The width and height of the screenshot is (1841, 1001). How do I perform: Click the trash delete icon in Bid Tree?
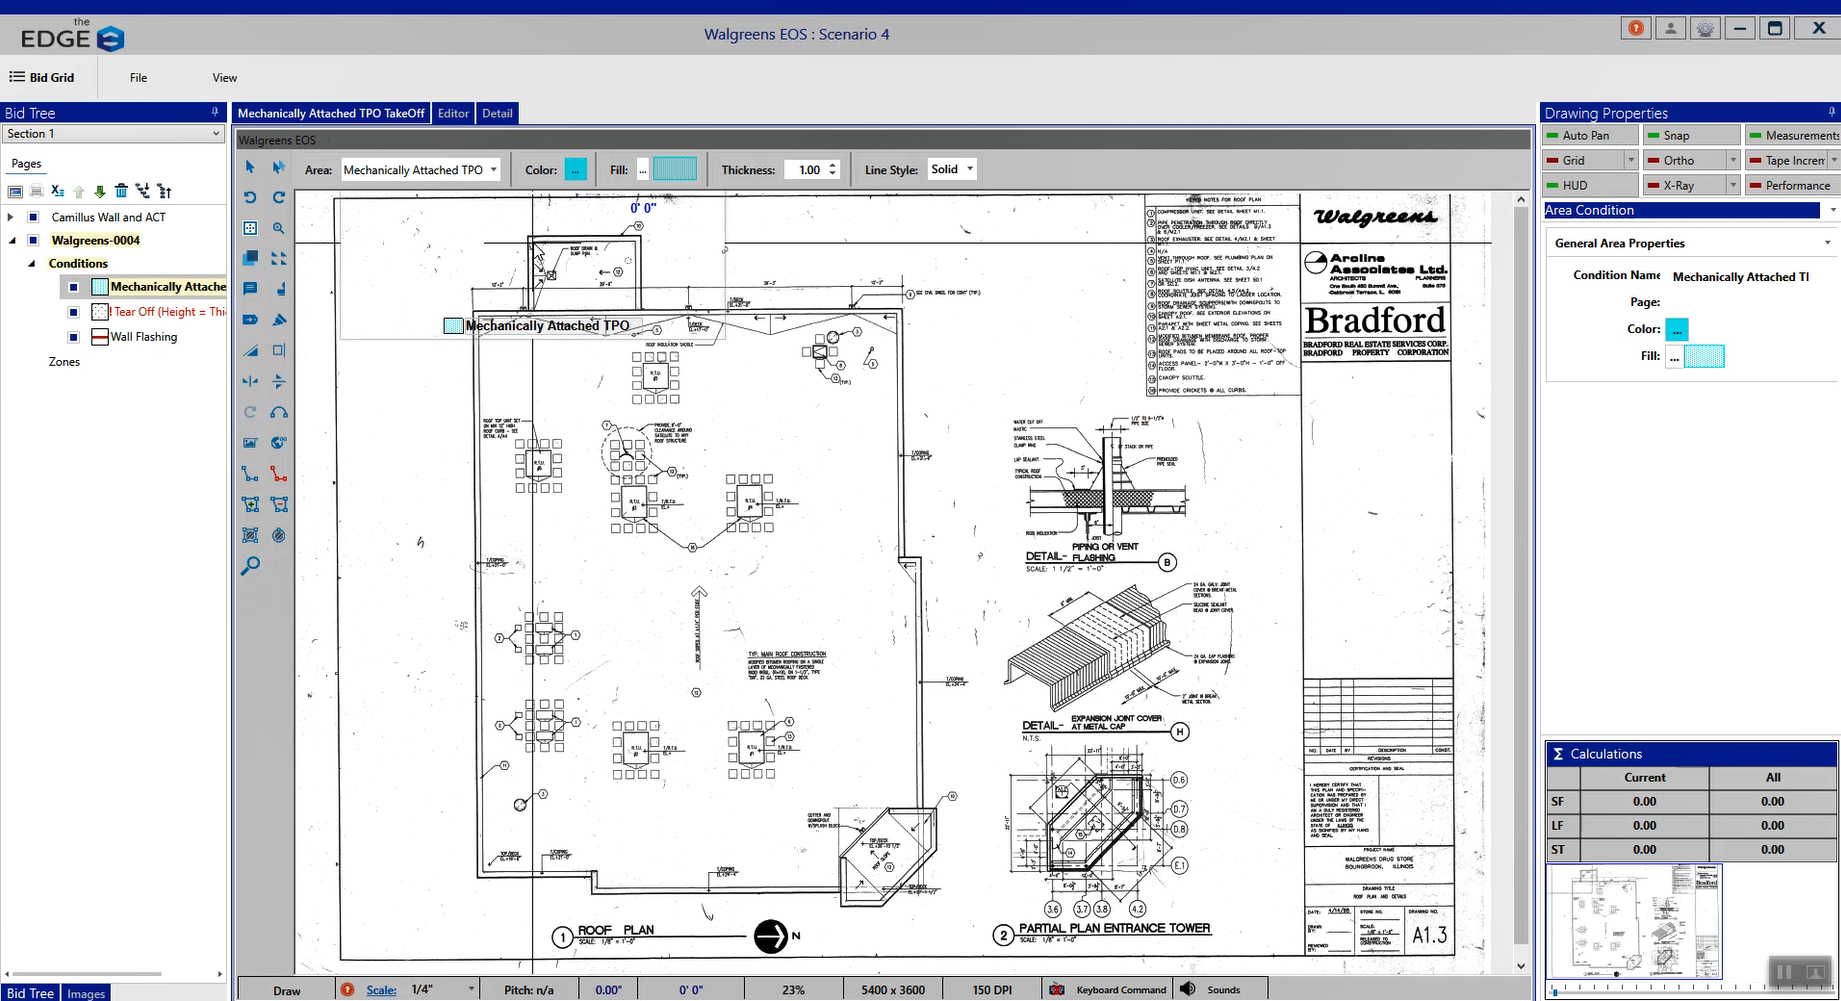click(x=121, y=191)
